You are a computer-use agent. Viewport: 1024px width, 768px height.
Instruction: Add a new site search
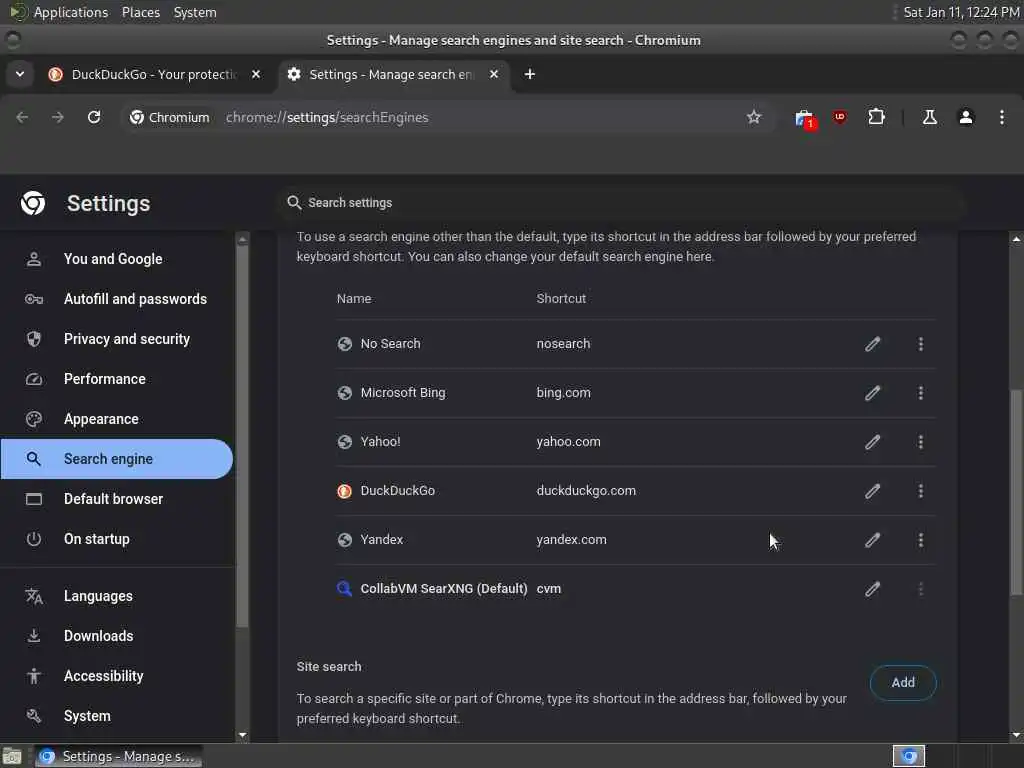point(903,682)
